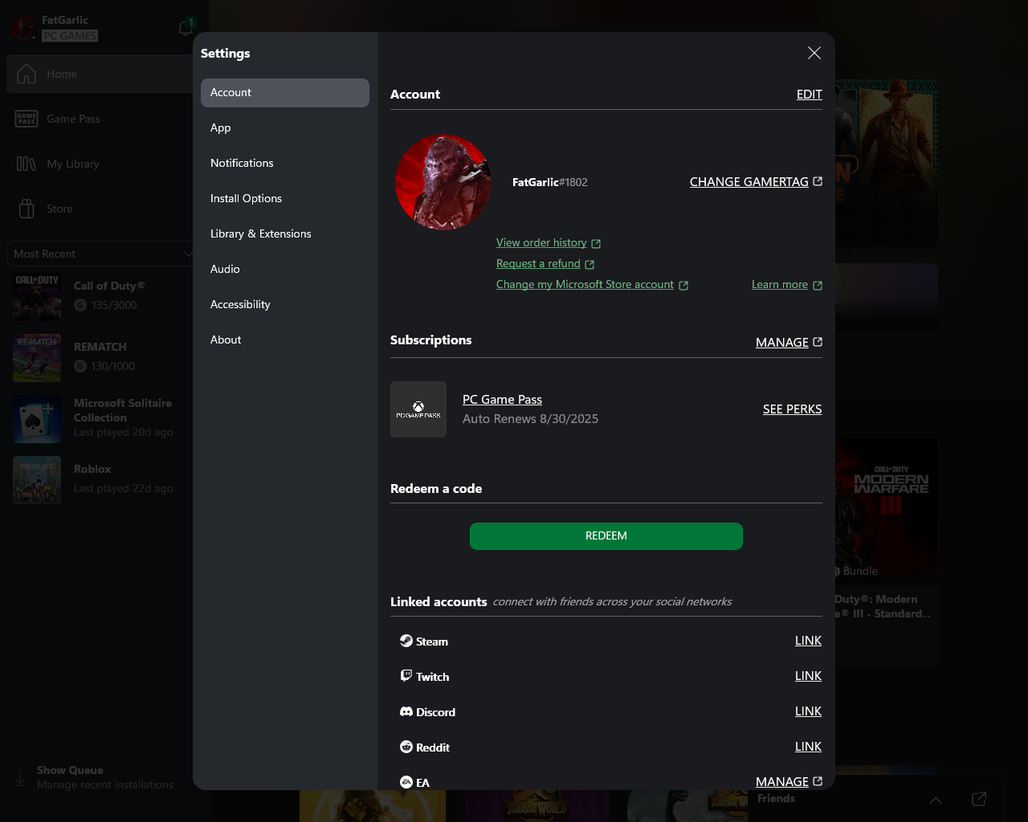
Task: Click EDIT in the Account section
Action: coord(809,94)
